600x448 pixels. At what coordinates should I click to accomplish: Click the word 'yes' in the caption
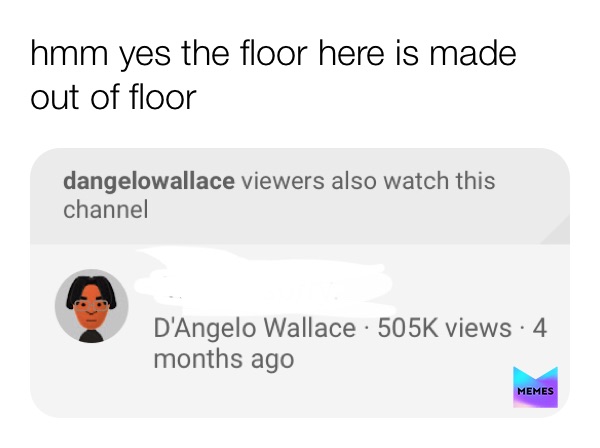tap(145, 55)
